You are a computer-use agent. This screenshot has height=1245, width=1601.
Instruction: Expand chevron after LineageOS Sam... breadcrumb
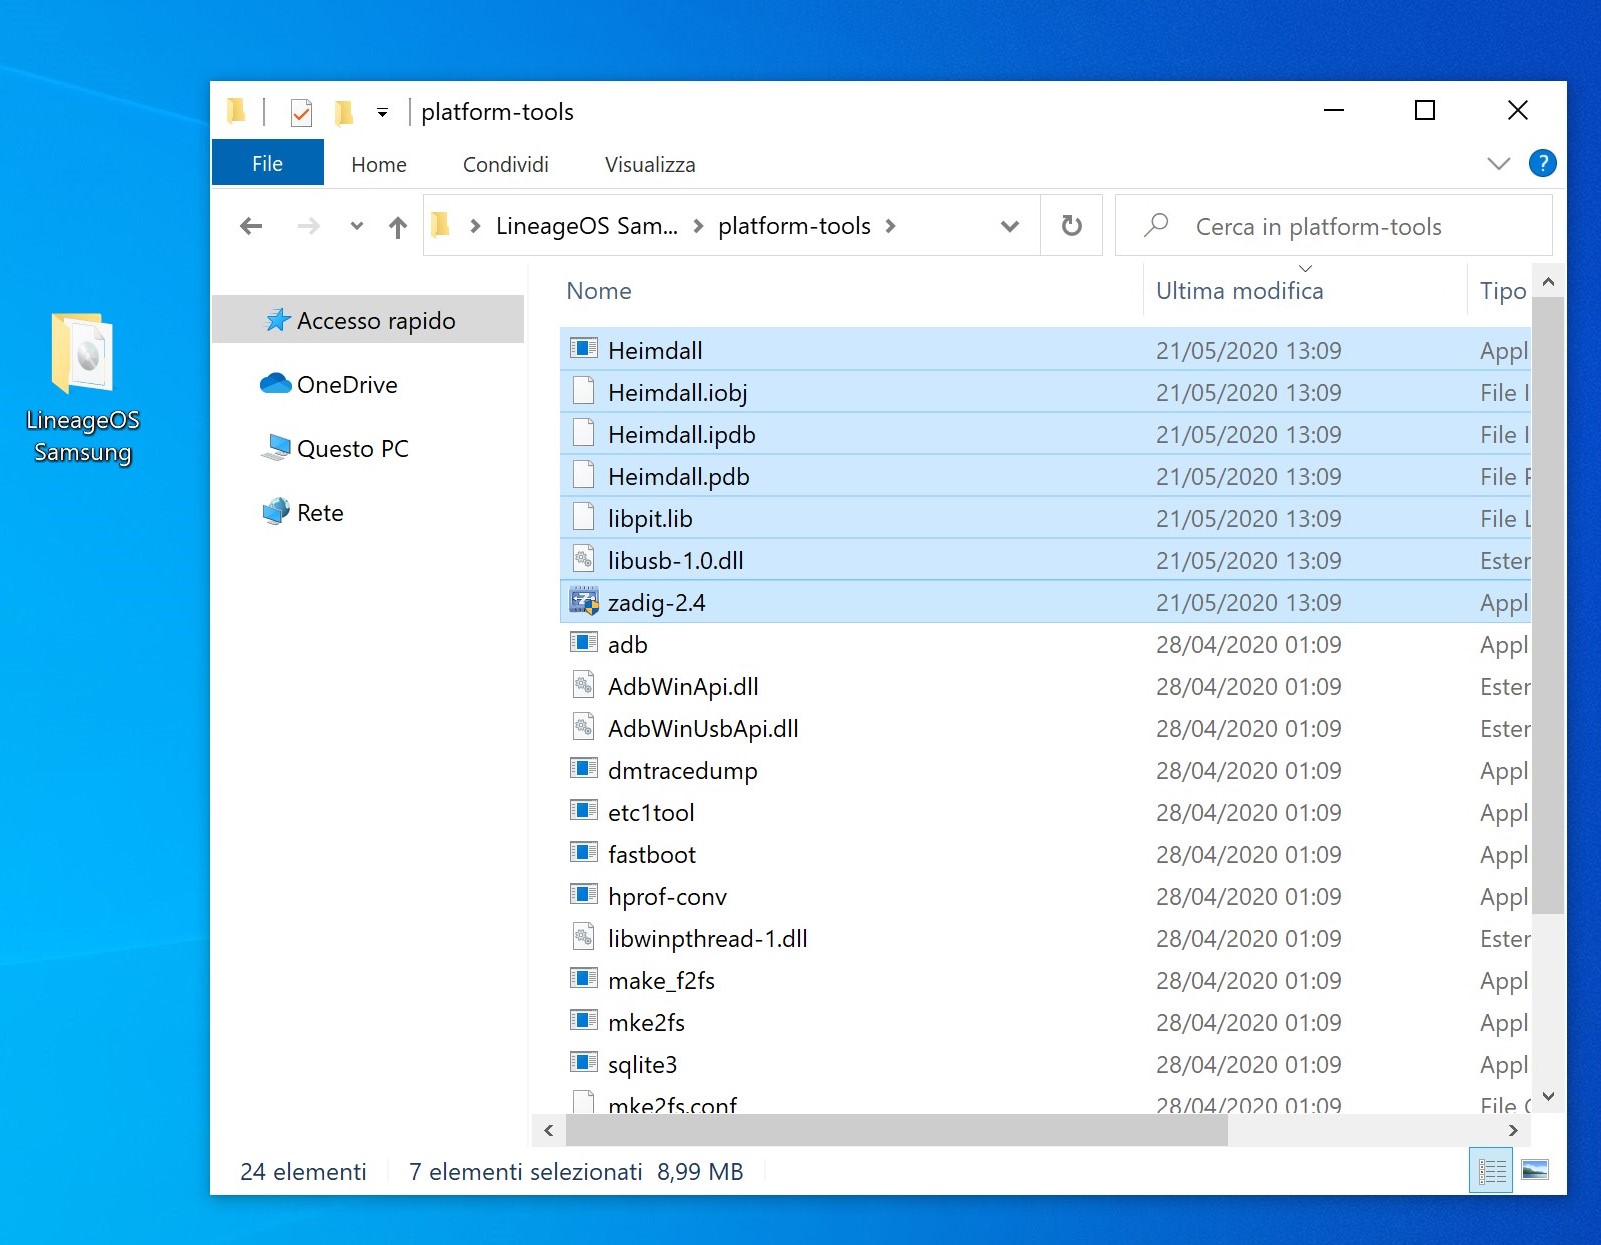coord(698,226)
